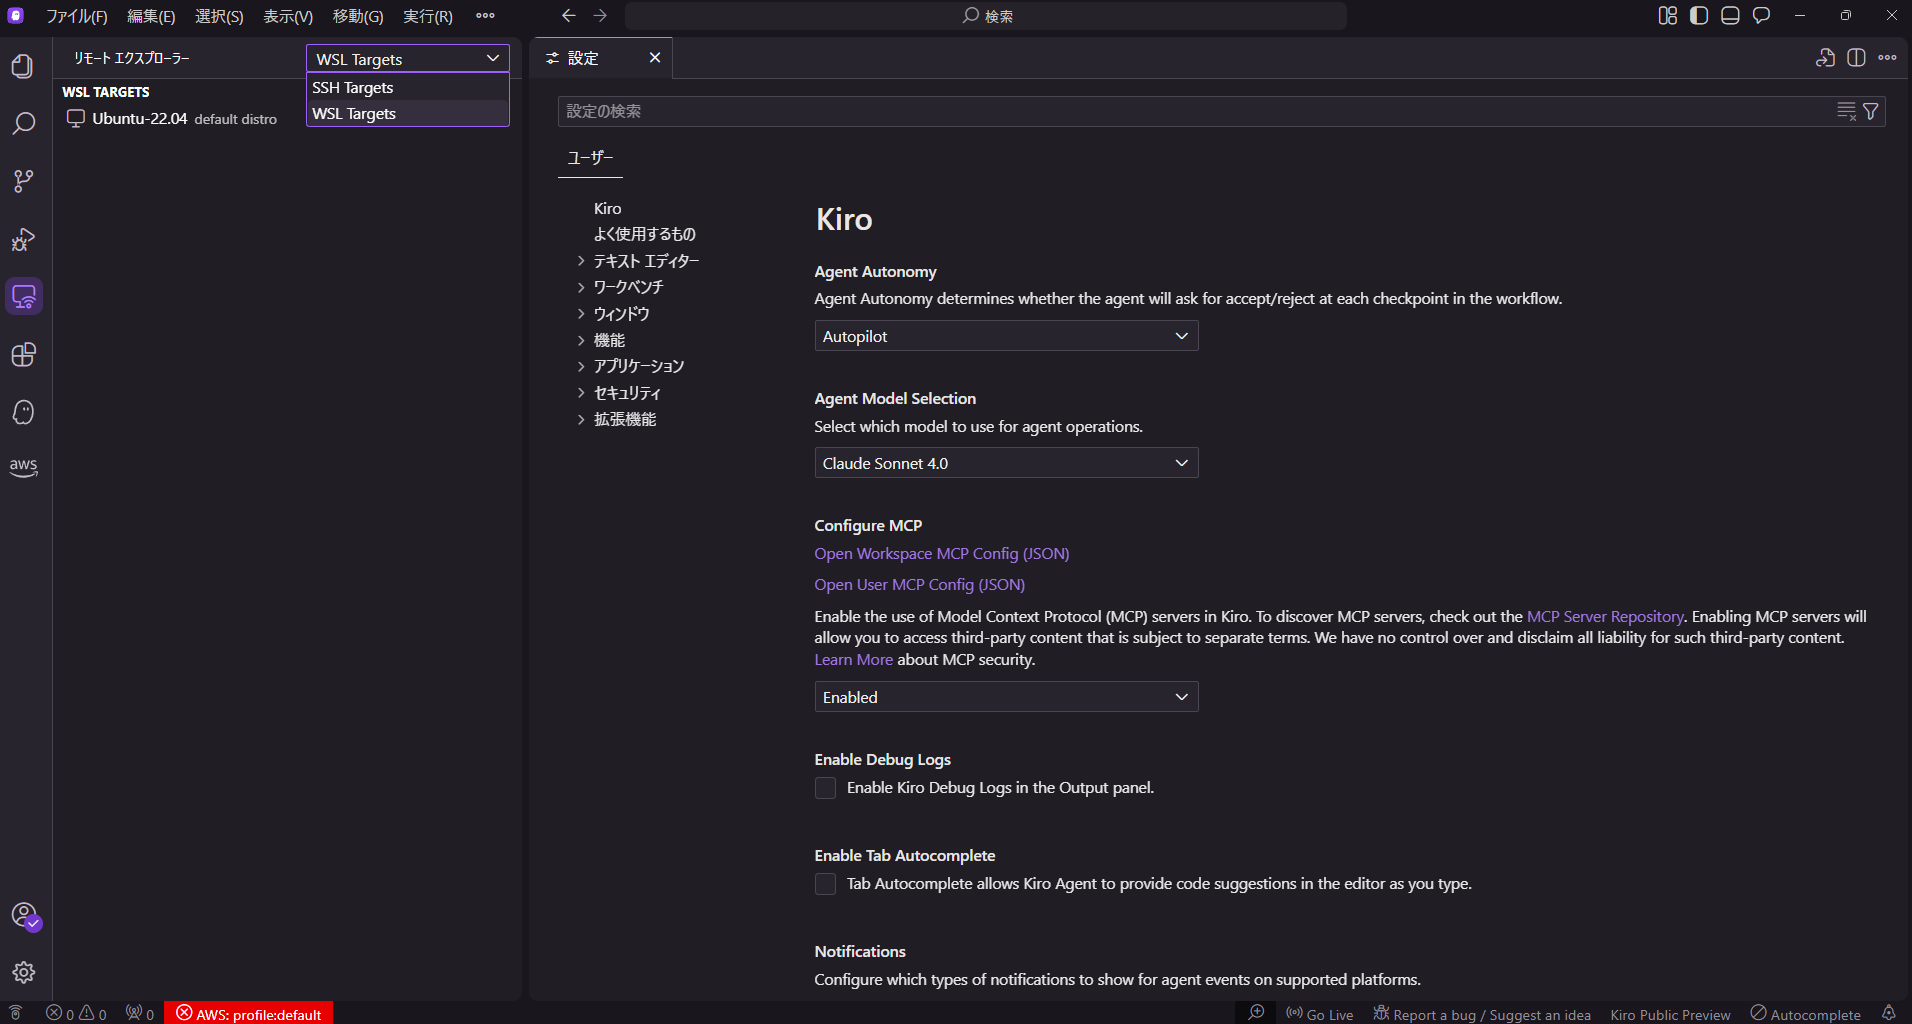Show more menu bar items
Screen dimensions: 1912x1024
click(x=485, y=16)
